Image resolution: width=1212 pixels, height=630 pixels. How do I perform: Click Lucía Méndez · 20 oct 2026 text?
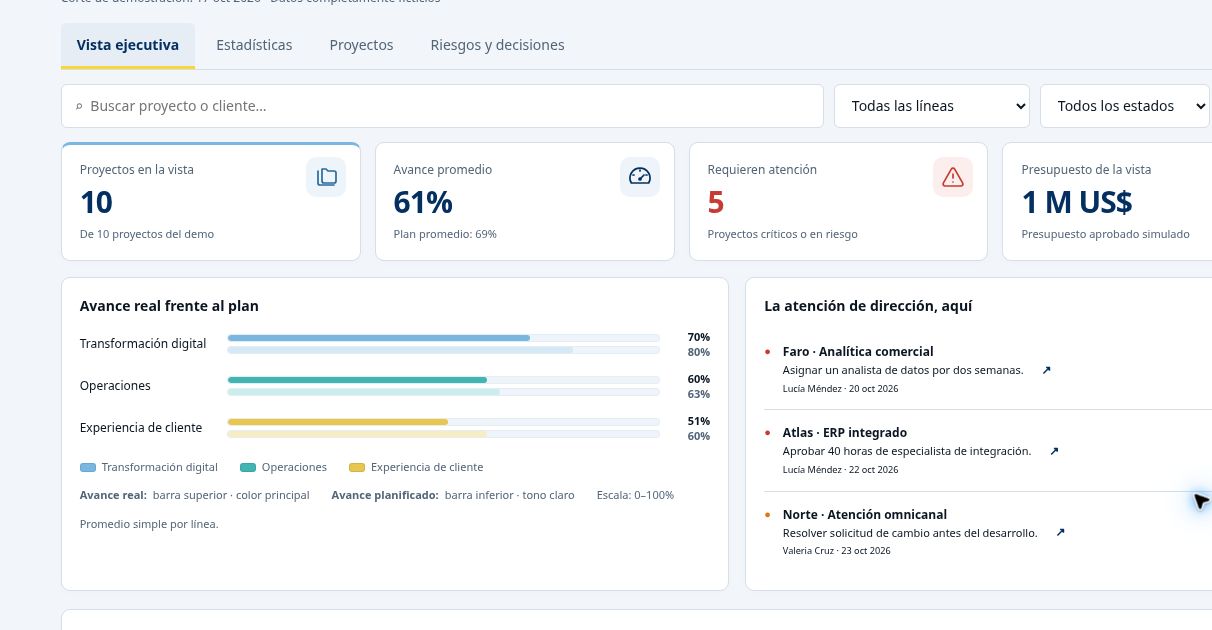click(x=840, y=389)
